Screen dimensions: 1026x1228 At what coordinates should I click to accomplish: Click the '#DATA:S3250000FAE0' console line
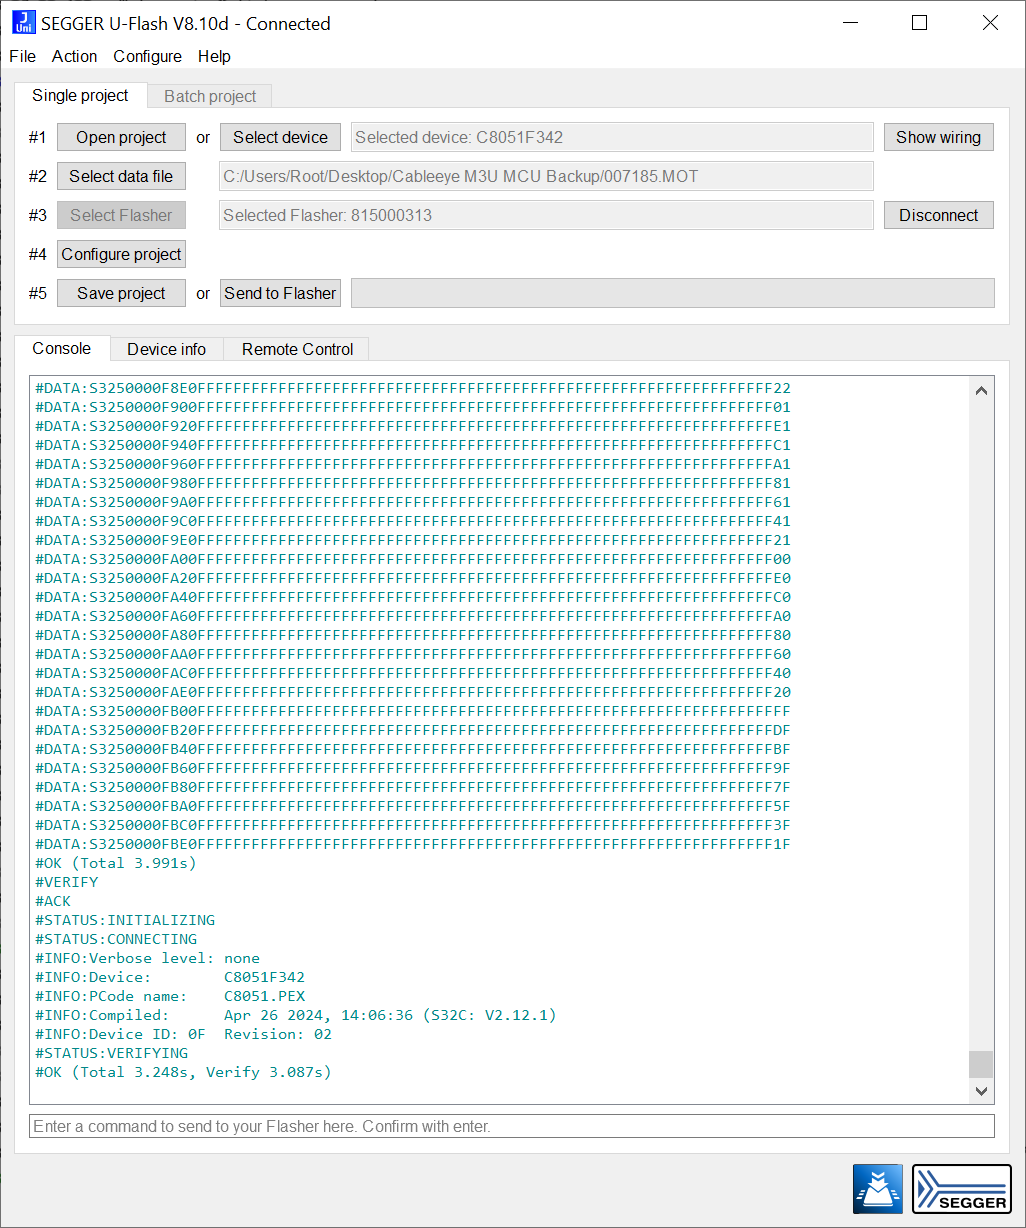[413, 692]
